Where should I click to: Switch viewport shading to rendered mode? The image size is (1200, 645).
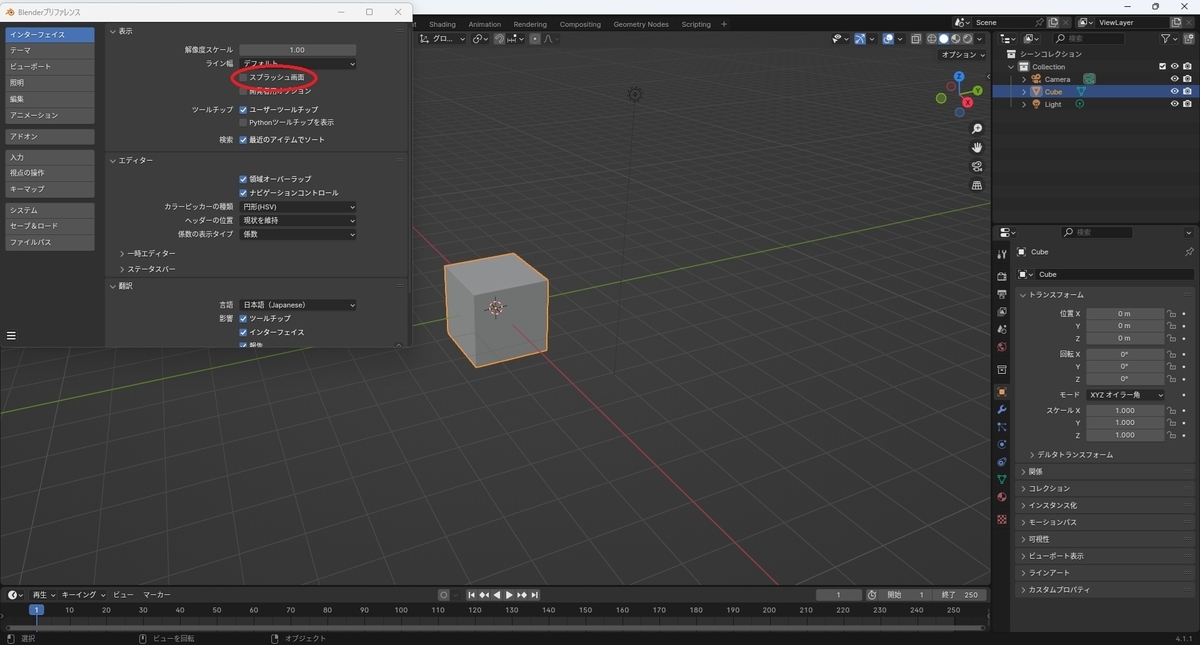[967, 39]
